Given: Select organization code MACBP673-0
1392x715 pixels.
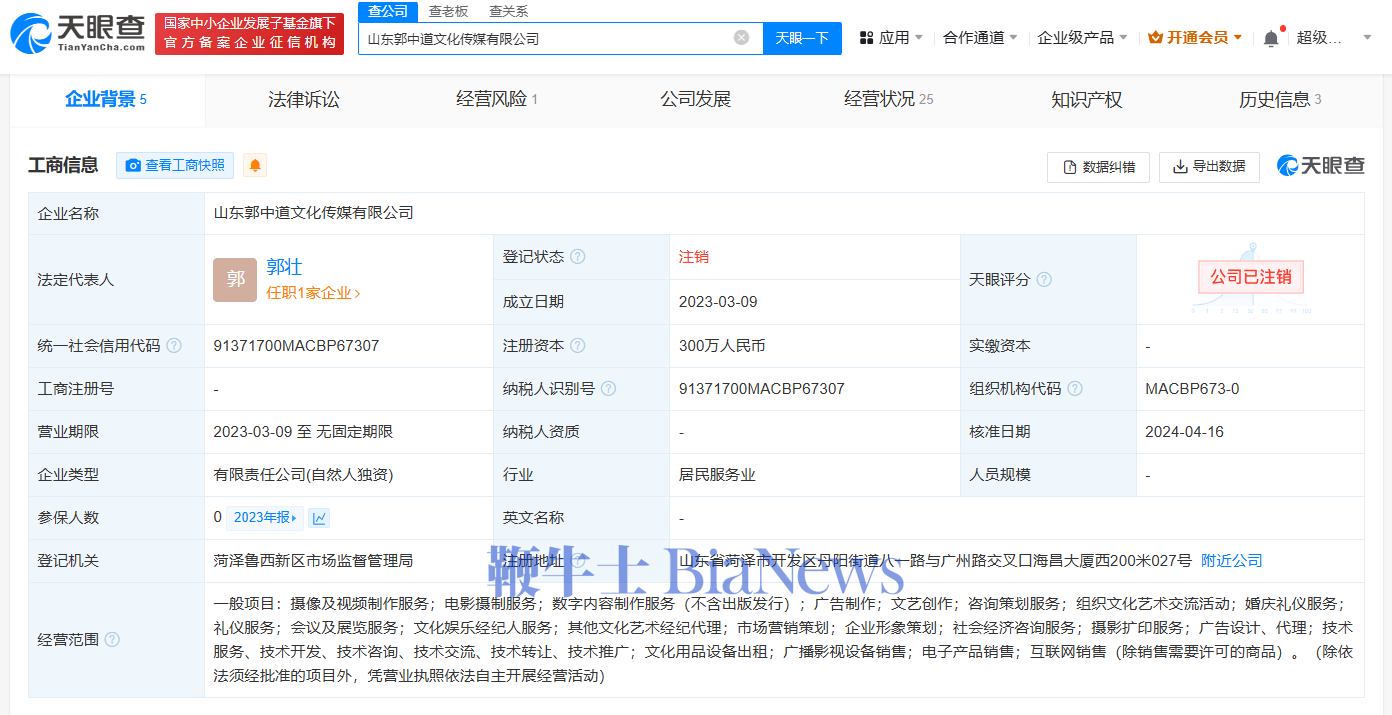Looking at the screenshot, I should (x=1192, y=389).
